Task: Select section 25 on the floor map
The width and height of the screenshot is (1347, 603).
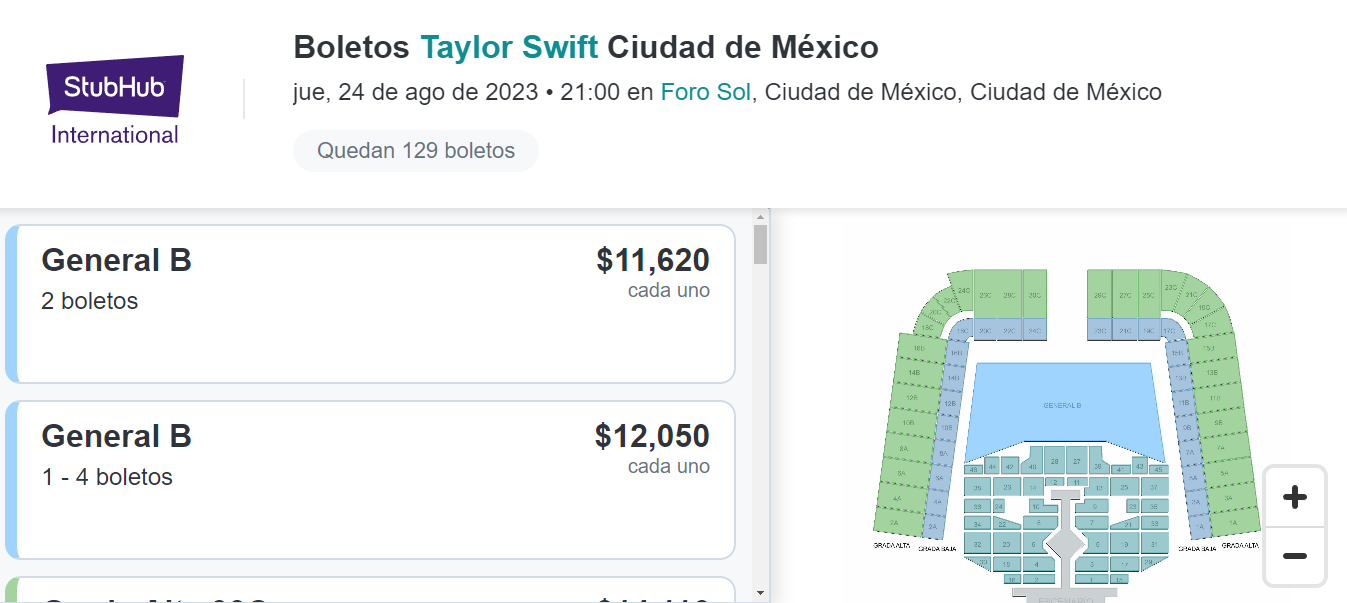Action: pyautogui.click(x=1124, y=487)
